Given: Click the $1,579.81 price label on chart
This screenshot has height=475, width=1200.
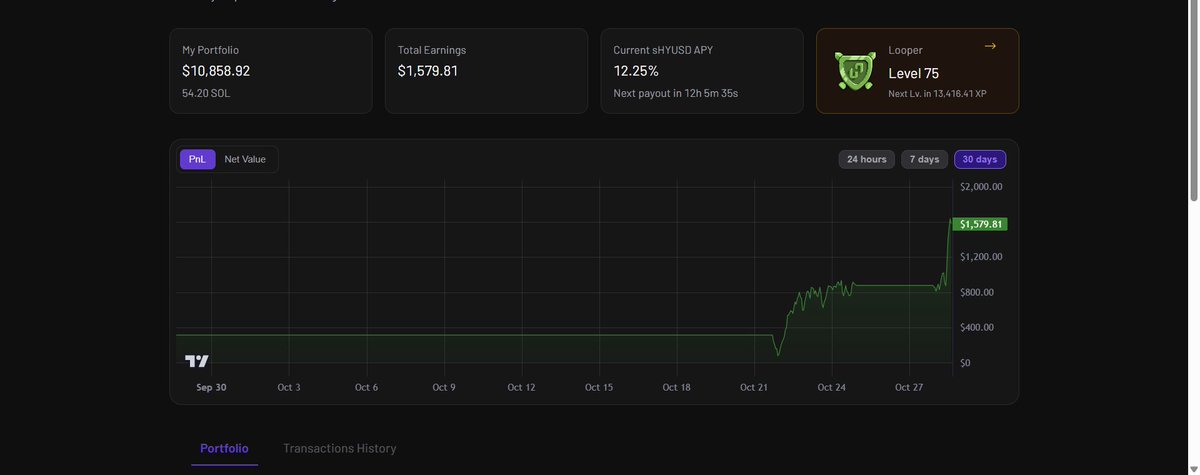Looking at the screenshot, I should click(980, 224).
